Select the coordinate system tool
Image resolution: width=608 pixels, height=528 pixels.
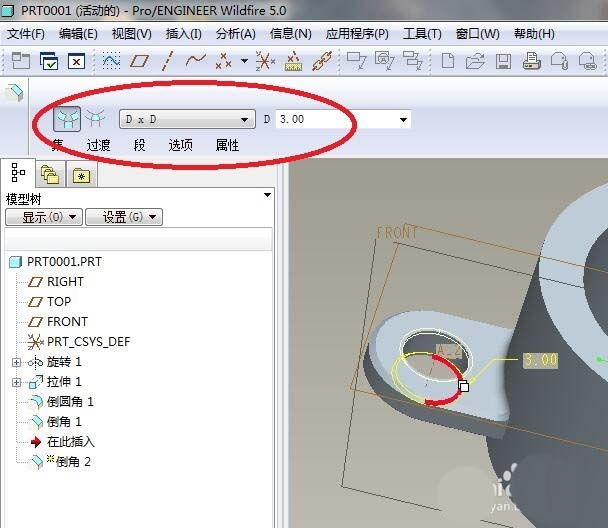tap(265, 61)
